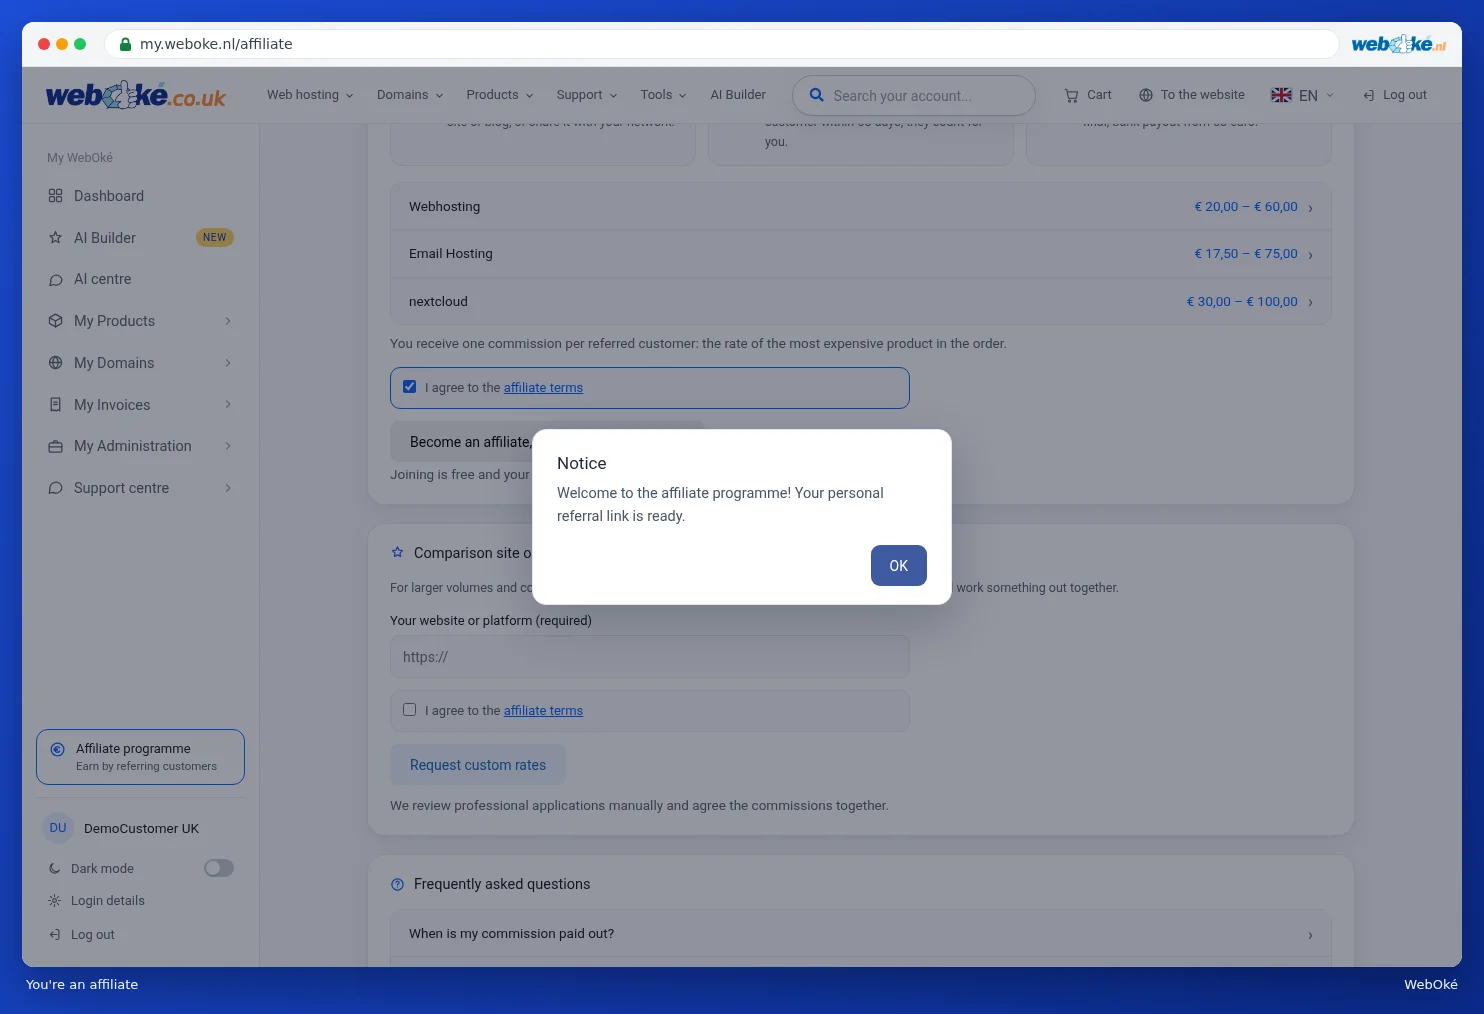Click the euro icon on Affiliate programme card
The height and width of the screenshot is (1014, 1484).
[x=57, y=749]
